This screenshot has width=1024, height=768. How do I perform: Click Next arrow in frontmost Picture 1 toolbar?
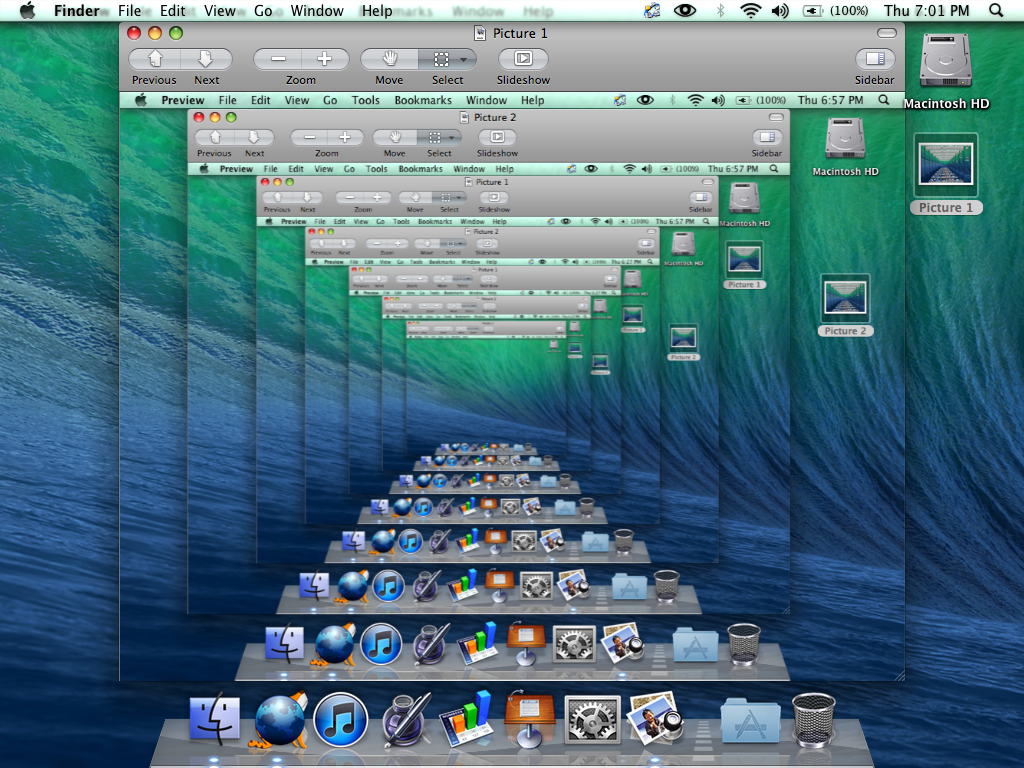pos(206,59)
